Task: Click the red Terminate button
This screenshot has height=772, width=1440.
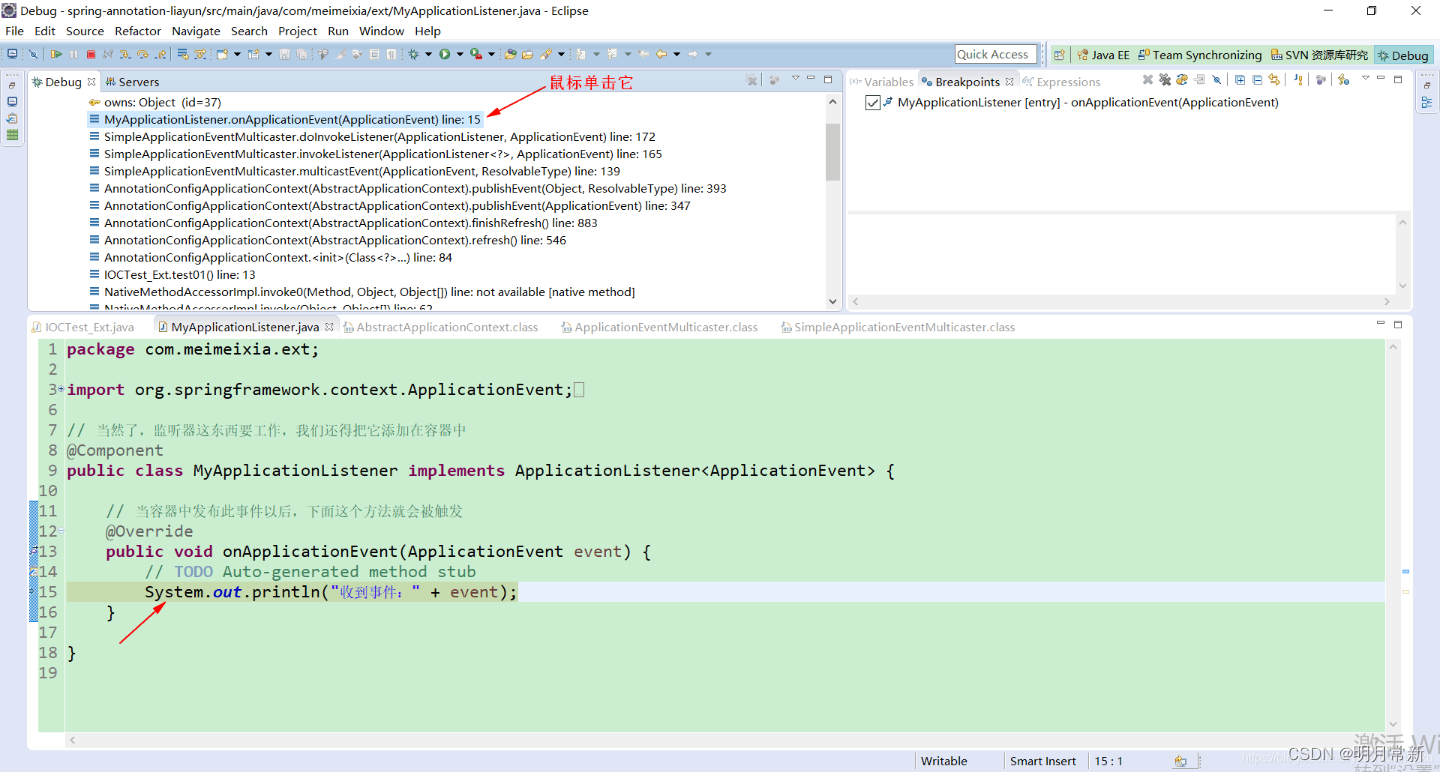Action: tap(91, 54)
